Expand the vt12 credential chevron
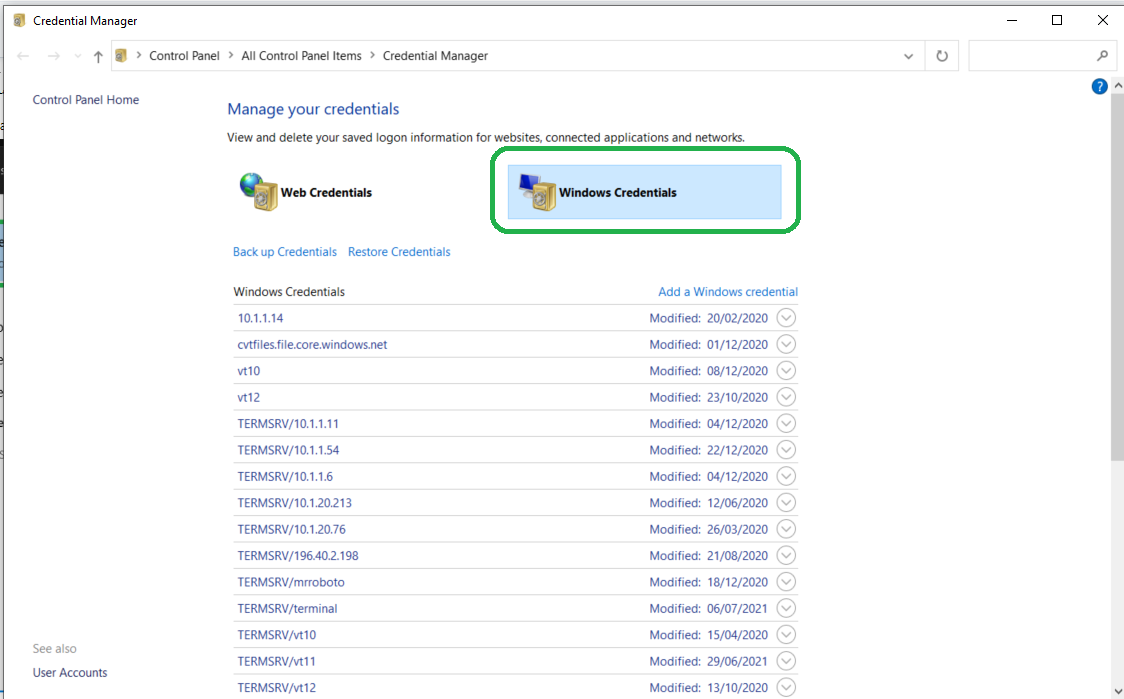1124x699 pixels. coord(786,397)
